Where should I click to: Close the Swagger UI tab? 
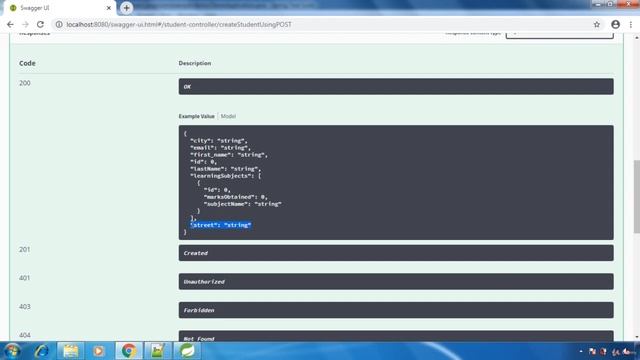point(109,8)
